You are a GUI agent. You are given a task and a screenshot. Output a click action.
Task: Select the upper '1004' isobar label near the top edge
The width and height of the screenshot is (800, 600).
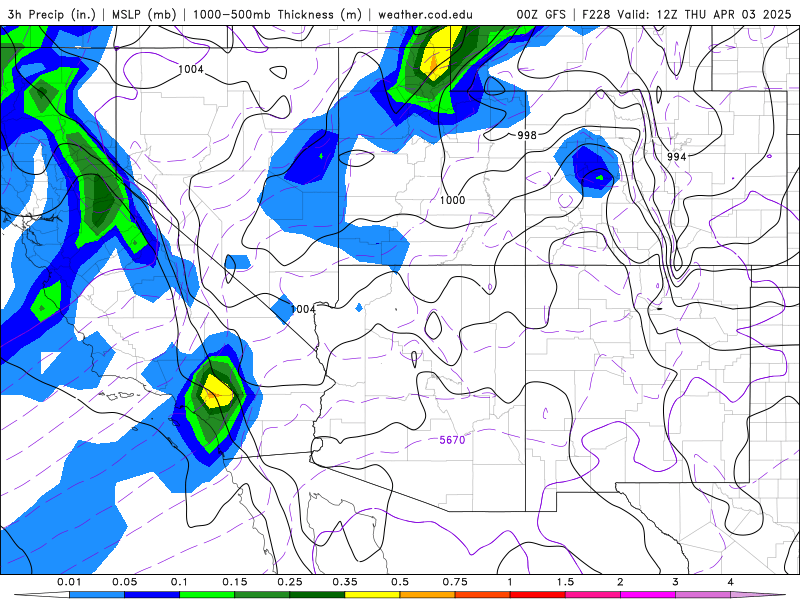(191, 69)
